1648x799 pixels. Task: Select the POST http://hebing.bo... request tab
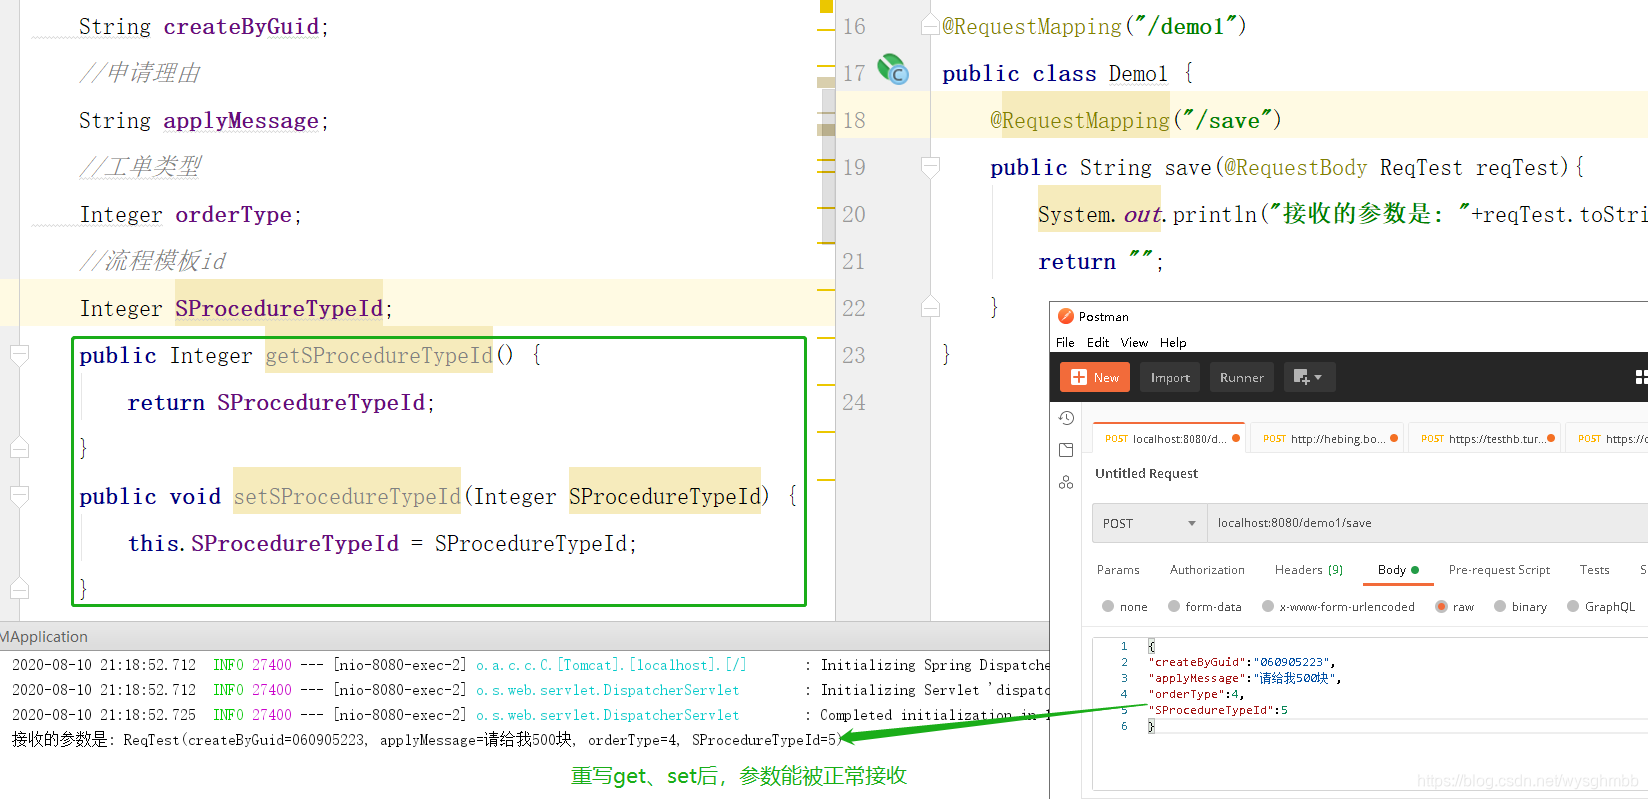(1328, 438)
